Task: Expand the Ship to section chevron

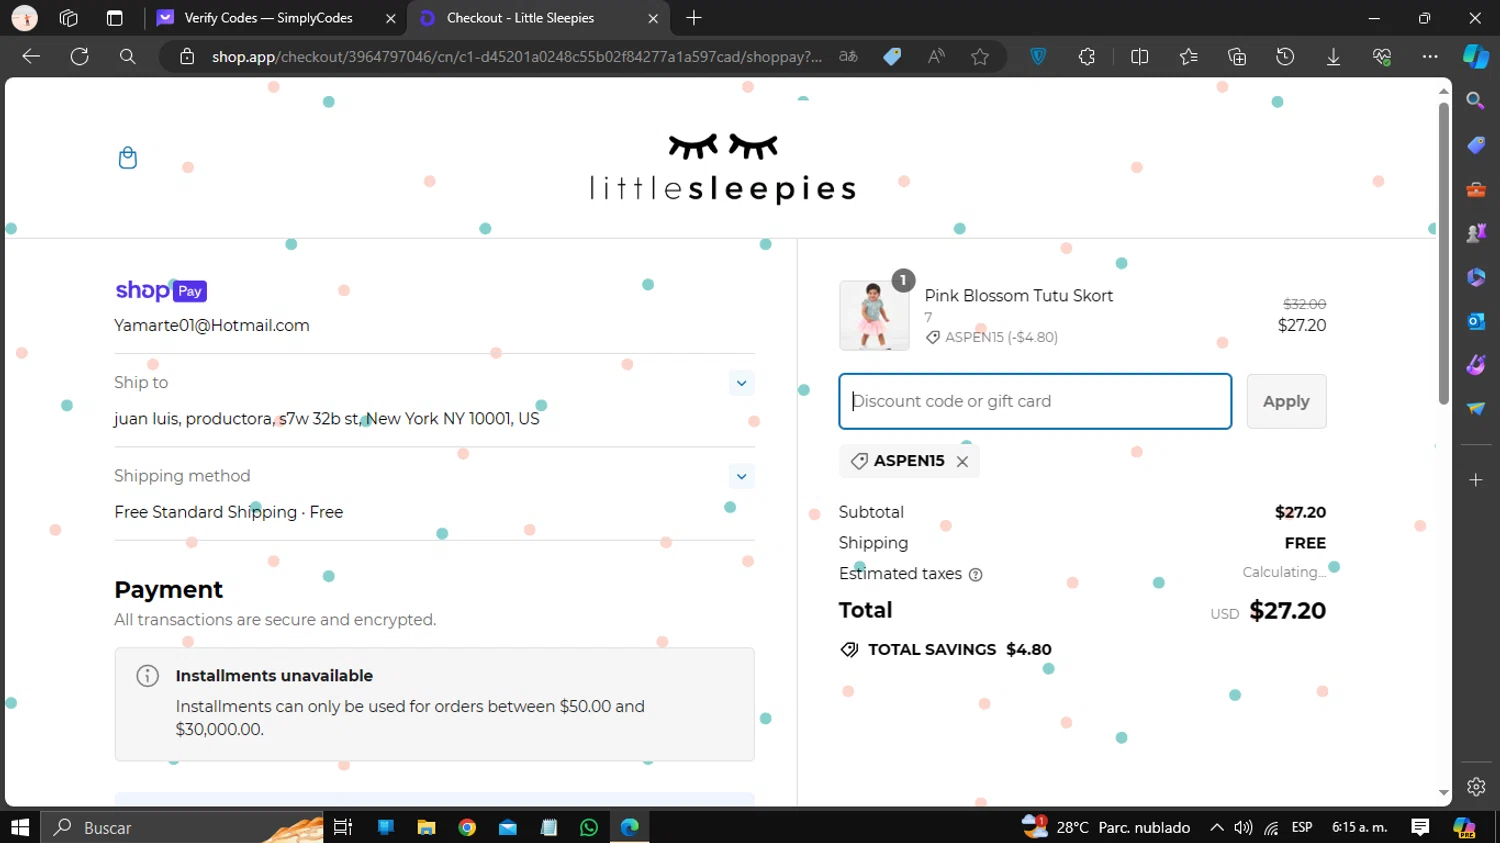Action: pyautogui.click(x=741, y=383)
